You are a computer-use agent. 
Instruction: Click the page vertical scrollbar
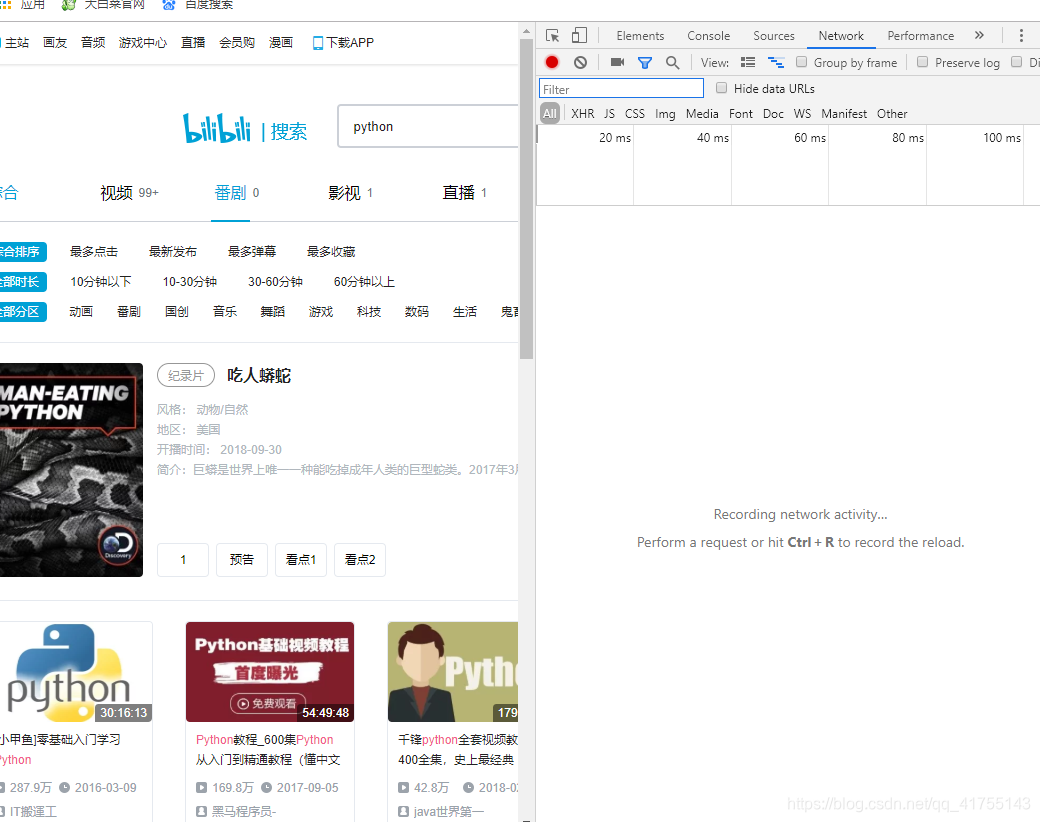[527, 198]
